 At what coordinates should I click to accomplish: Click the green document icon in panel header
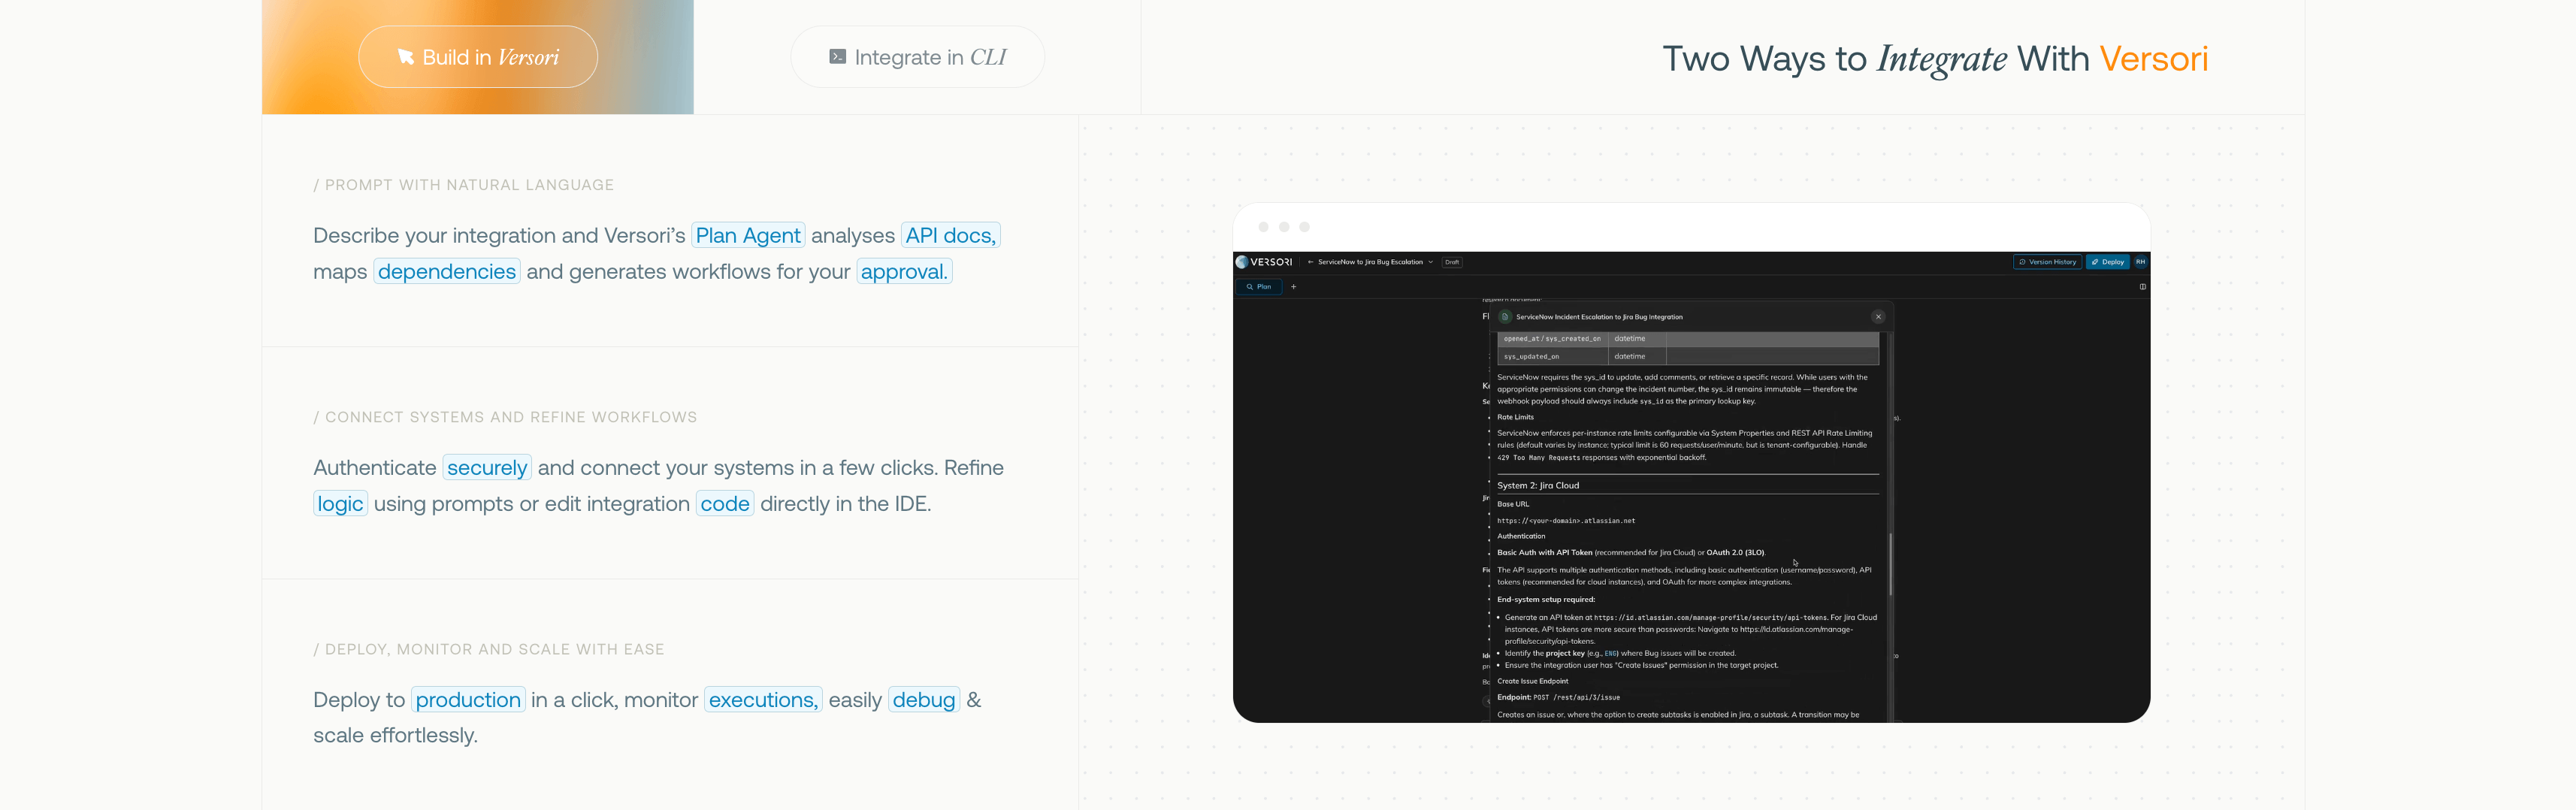click(x=1505, y=317)
